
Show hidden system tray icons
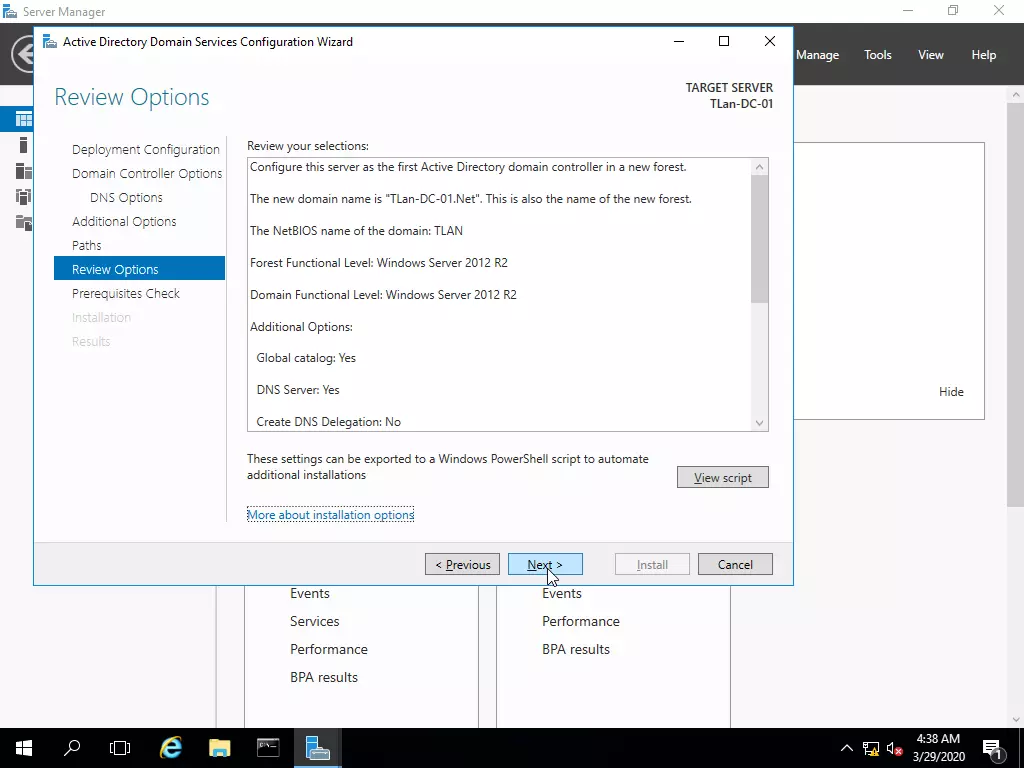point(846,748)
